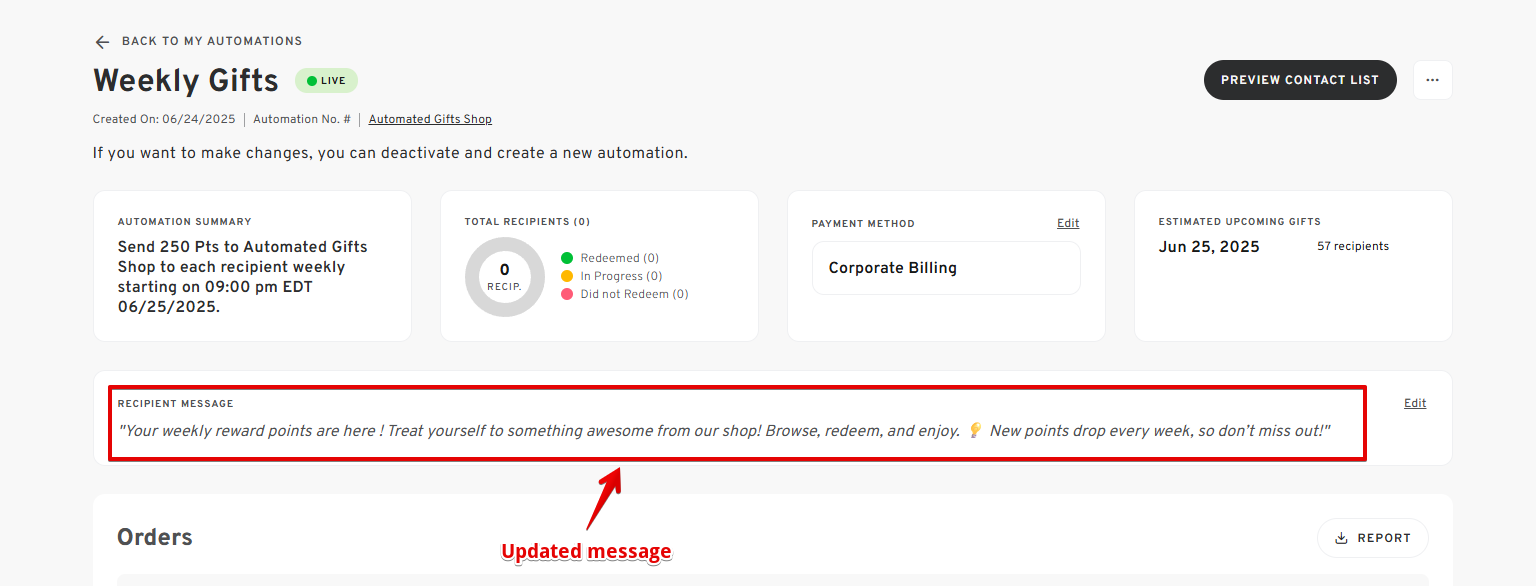This screenshot has height=586, width=1536.
Task: Open the three-dot more options menu
Action: [1432, 80]
